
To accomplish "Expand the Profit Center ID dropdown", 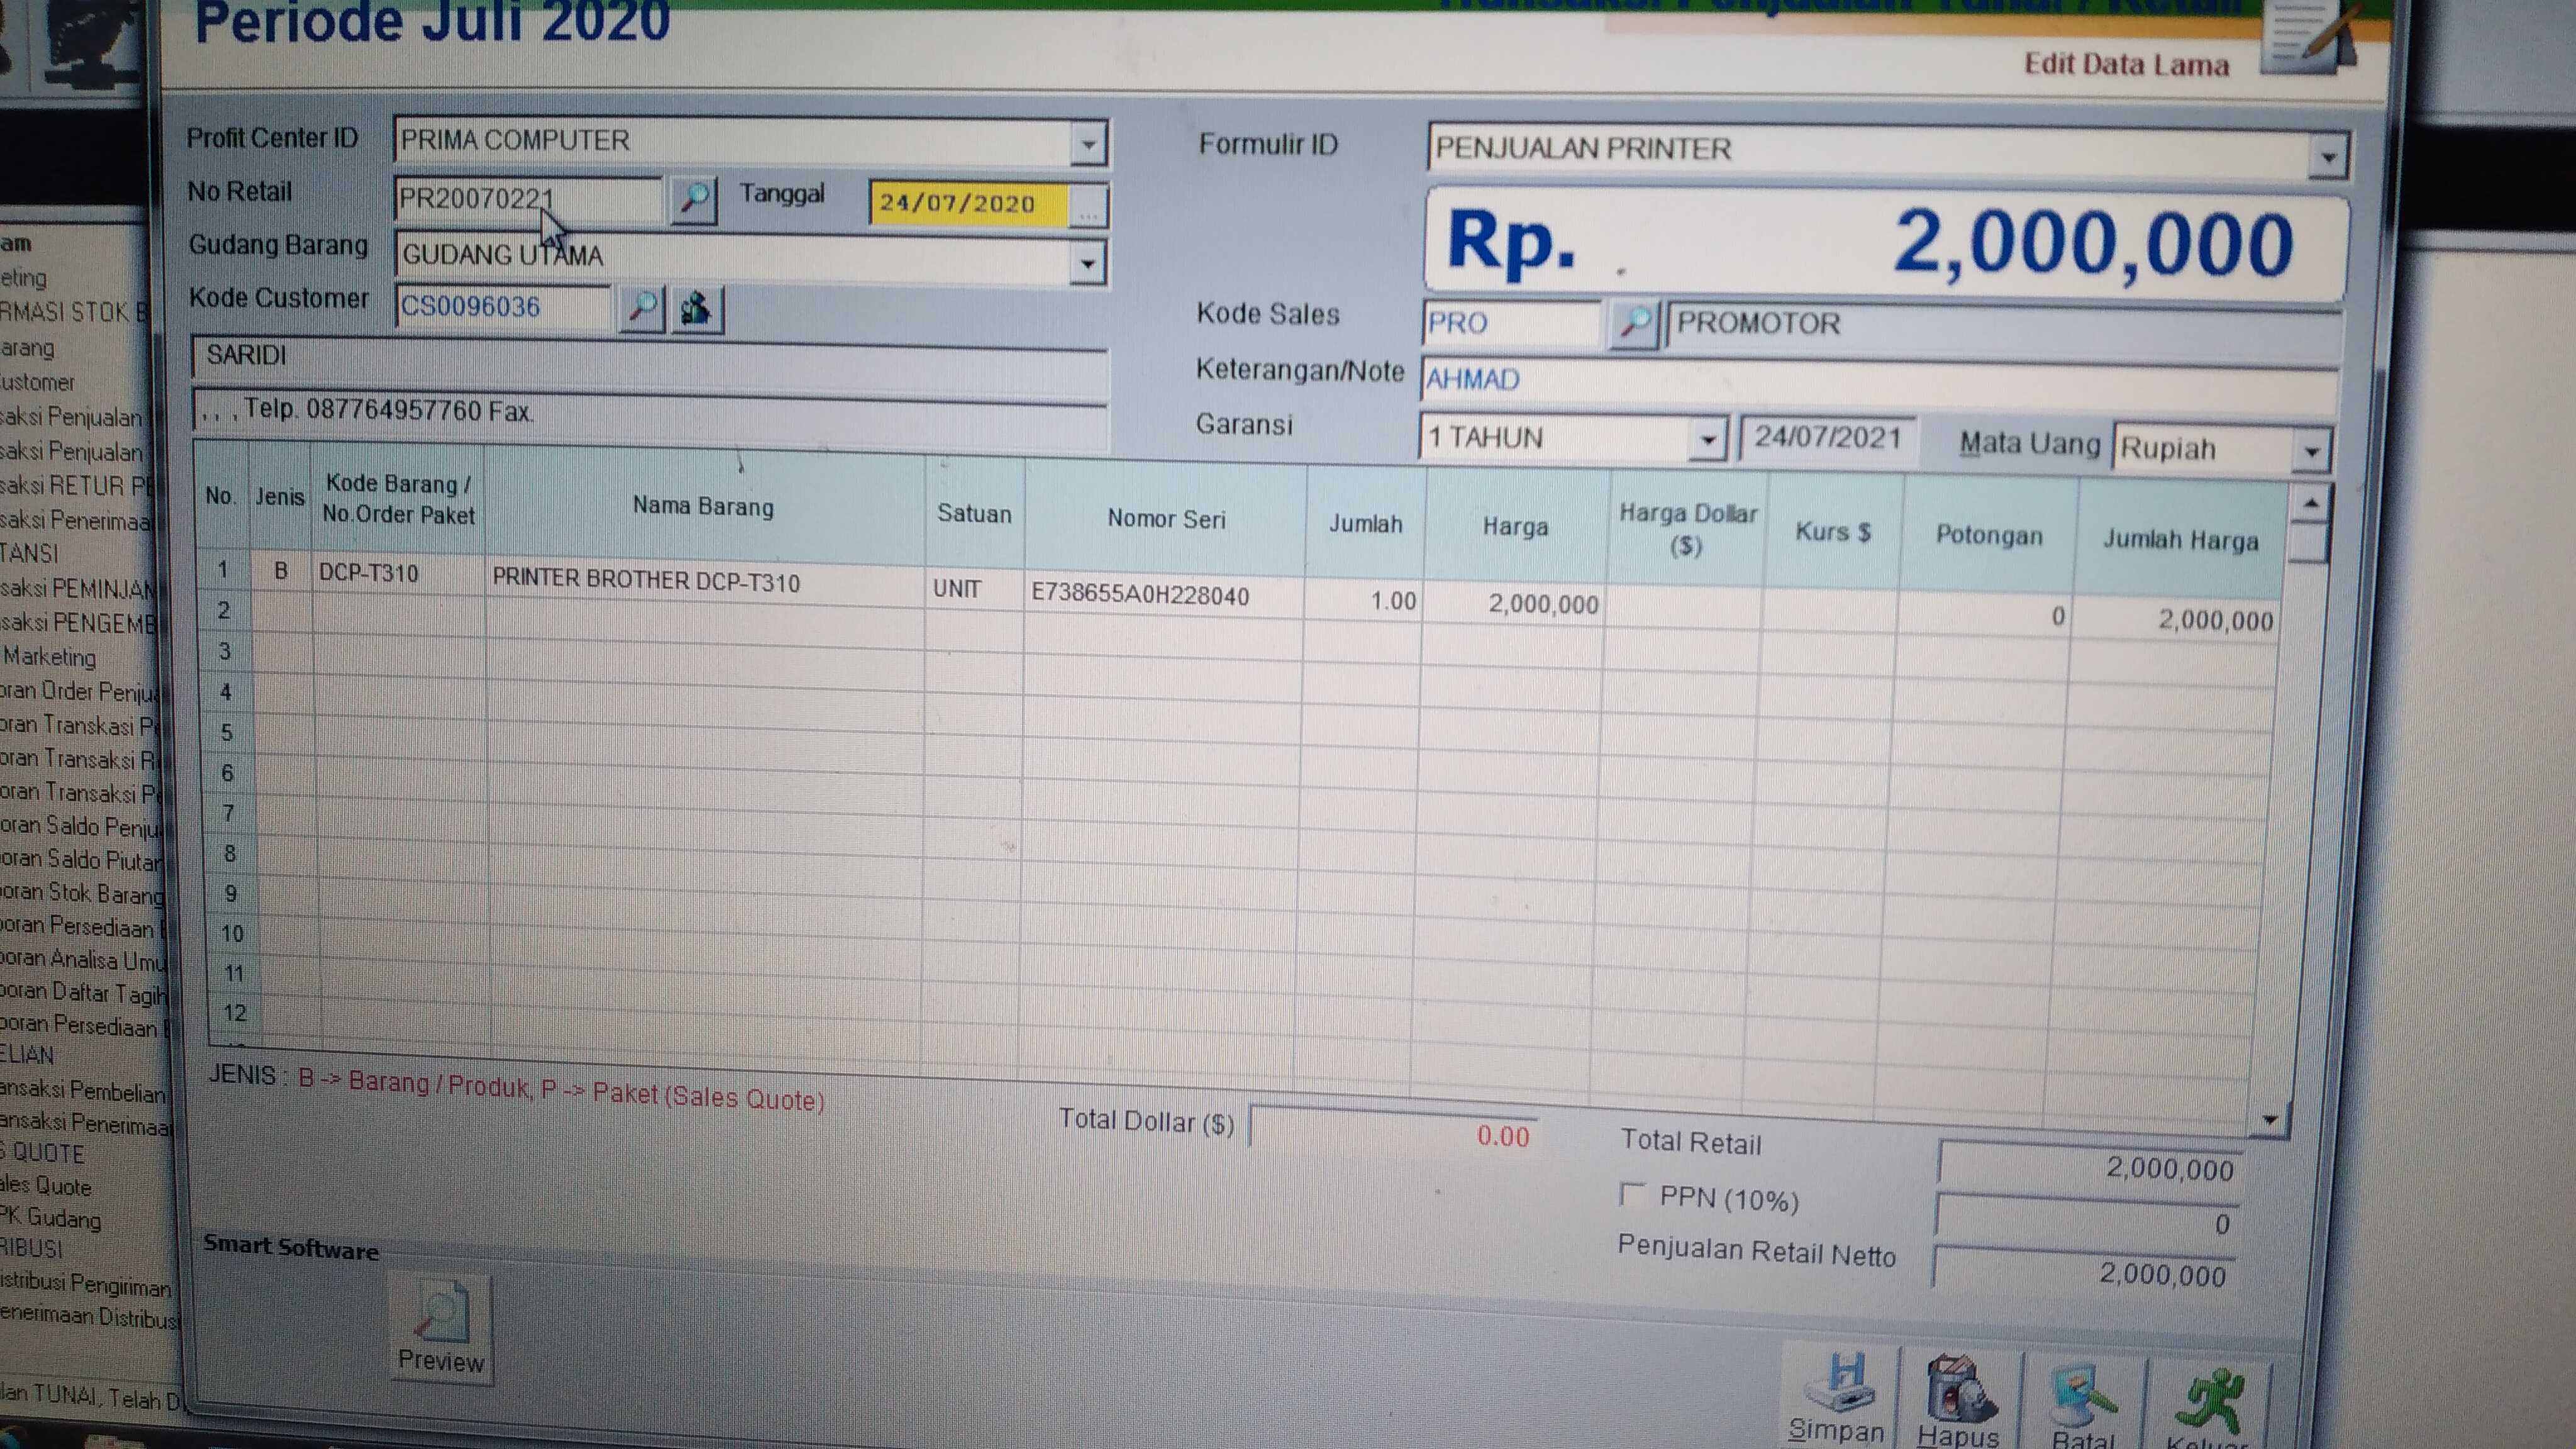I will [x=1088, y=145].
